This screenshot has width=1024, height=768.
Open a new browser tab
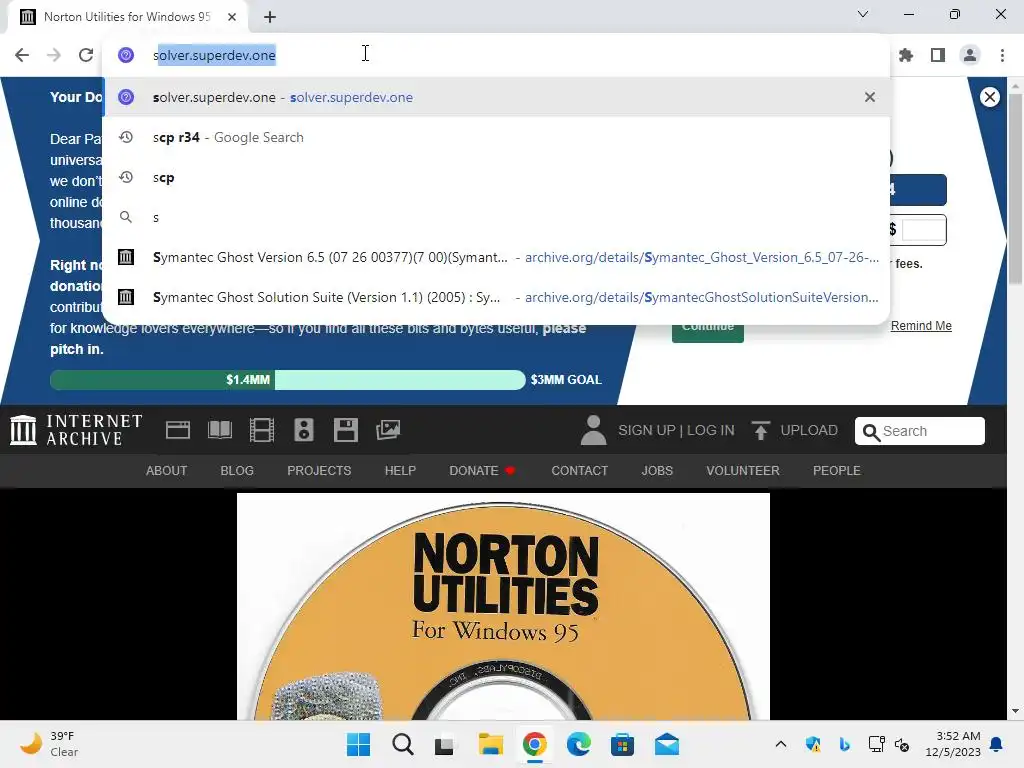point(270,17)
